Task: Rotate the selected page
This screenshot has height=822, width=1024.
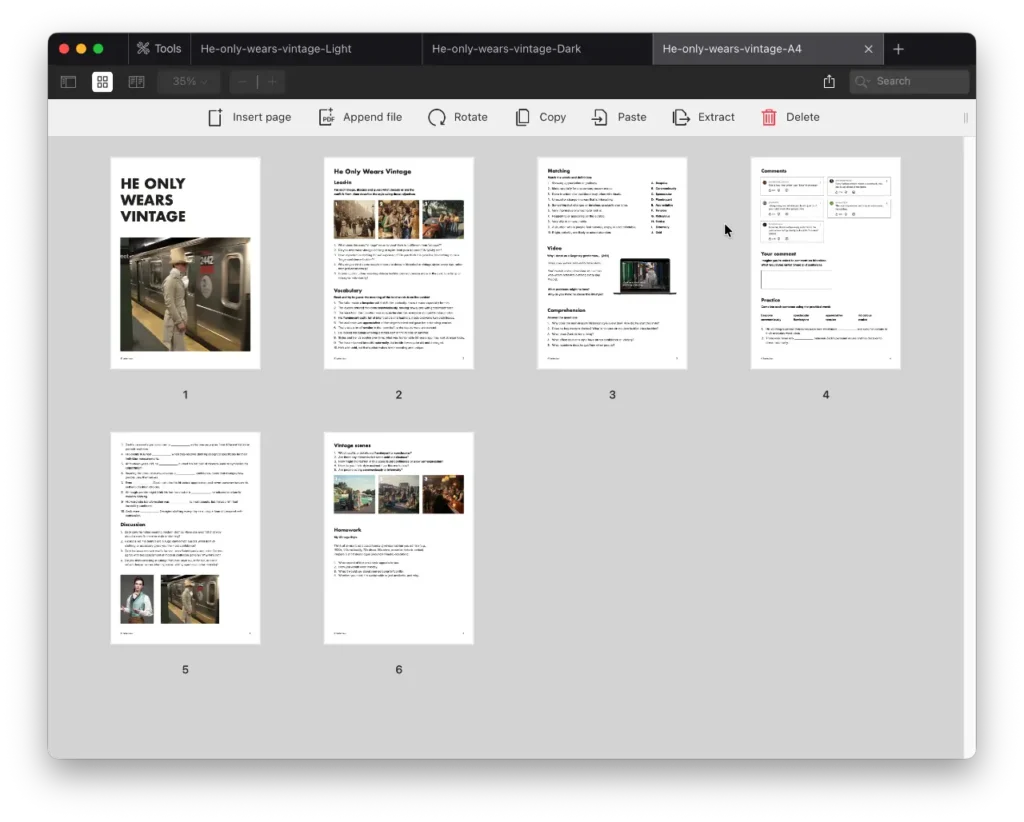Action: (x=458, y=117)
